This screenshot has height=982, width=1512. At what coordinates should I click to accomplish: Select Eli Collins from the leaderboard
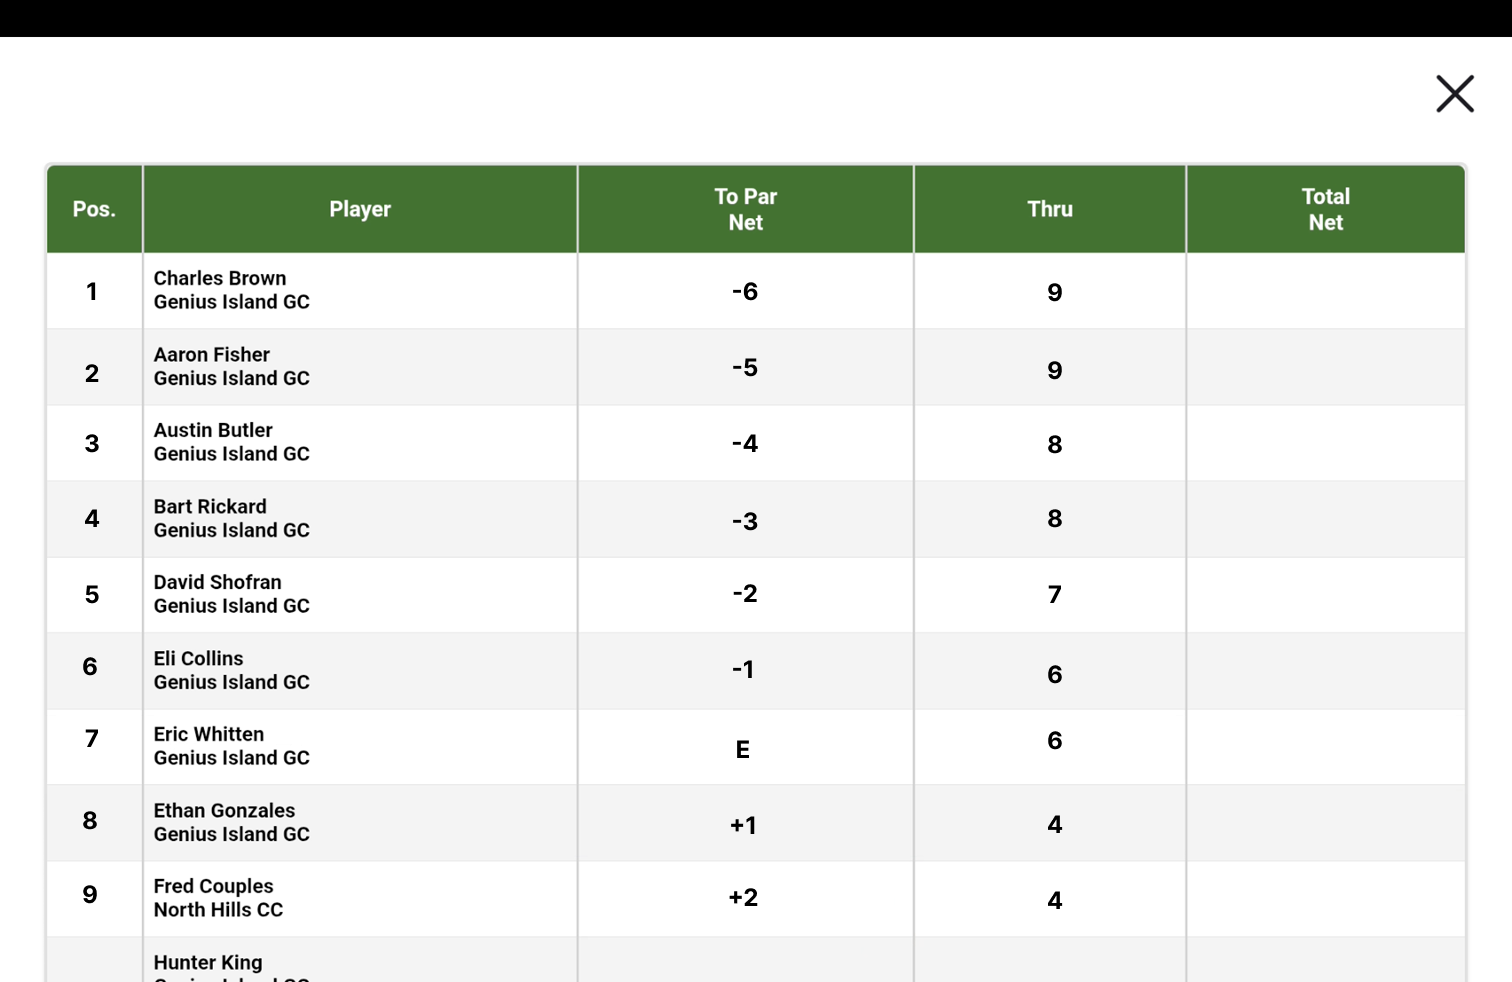coord(360,670)
